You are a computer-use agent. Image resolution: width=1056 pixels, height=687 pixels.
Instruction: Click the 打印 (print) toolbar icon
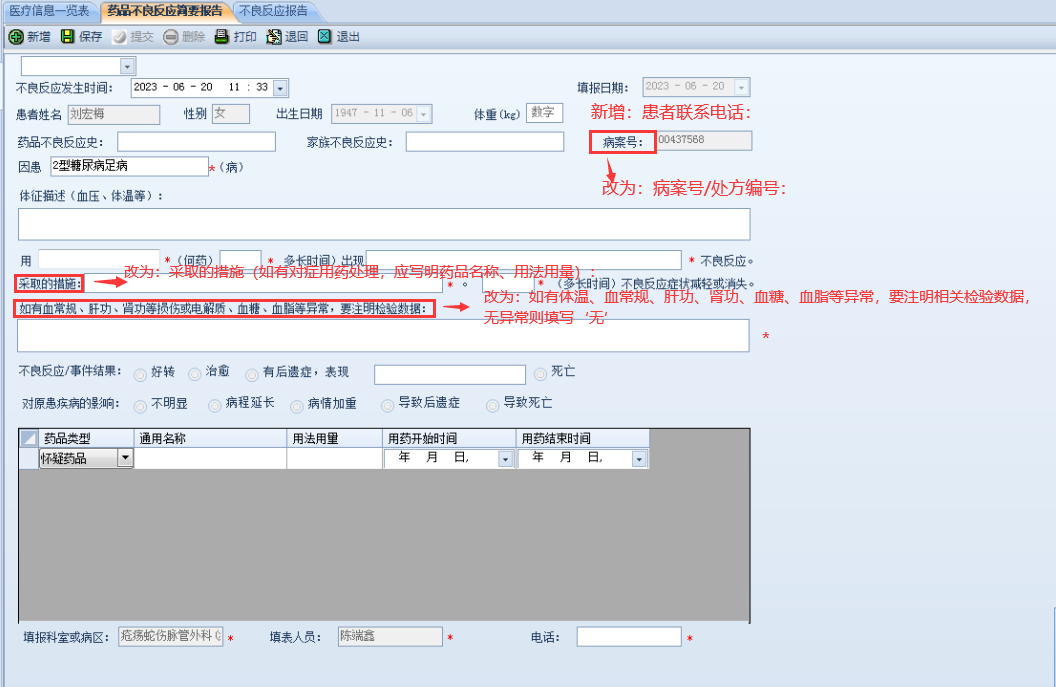pos(222,36)
